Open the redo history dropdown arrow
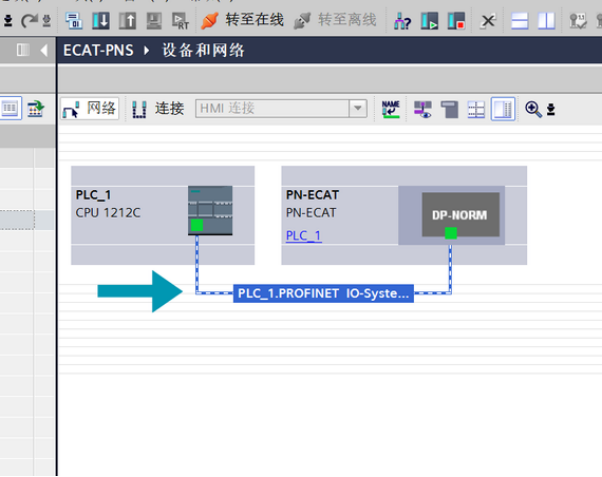The image size is (602, 477). 46,20
